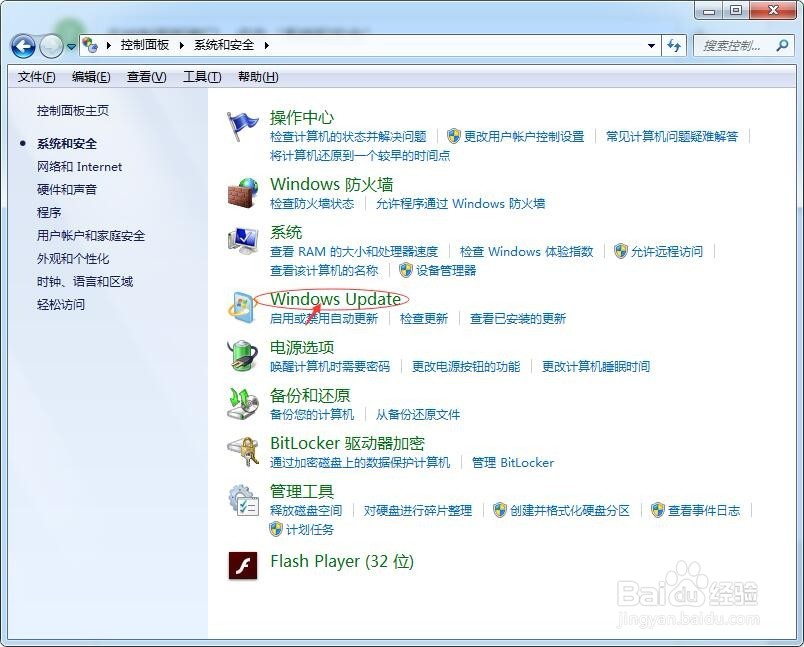Click shield icon beside 查看事件日志
Screen dimensions: 804x647
[657, 510]
